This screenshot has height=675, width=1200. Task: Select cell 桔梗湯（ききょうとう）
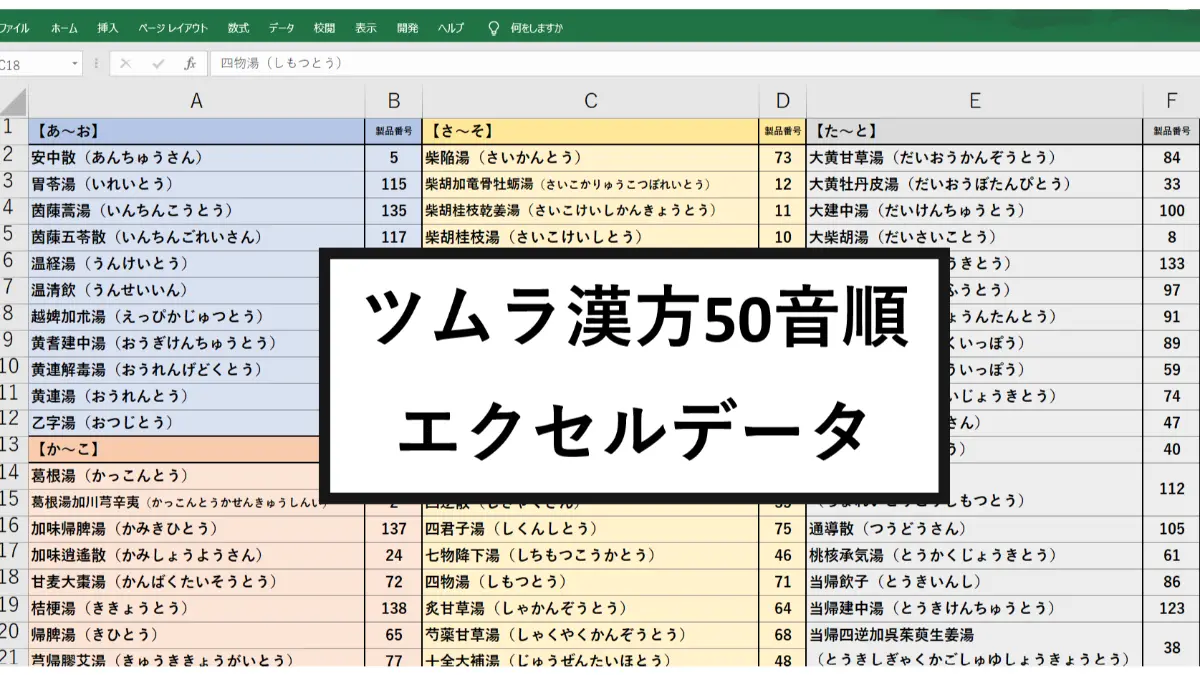[196, 607]
